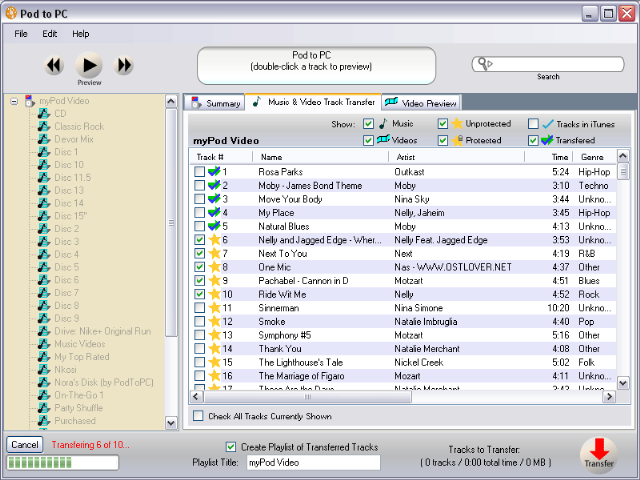Sort by the Artist column header
Screen dimensions: 640x480
pyautogui.click(x=456, y=157)
